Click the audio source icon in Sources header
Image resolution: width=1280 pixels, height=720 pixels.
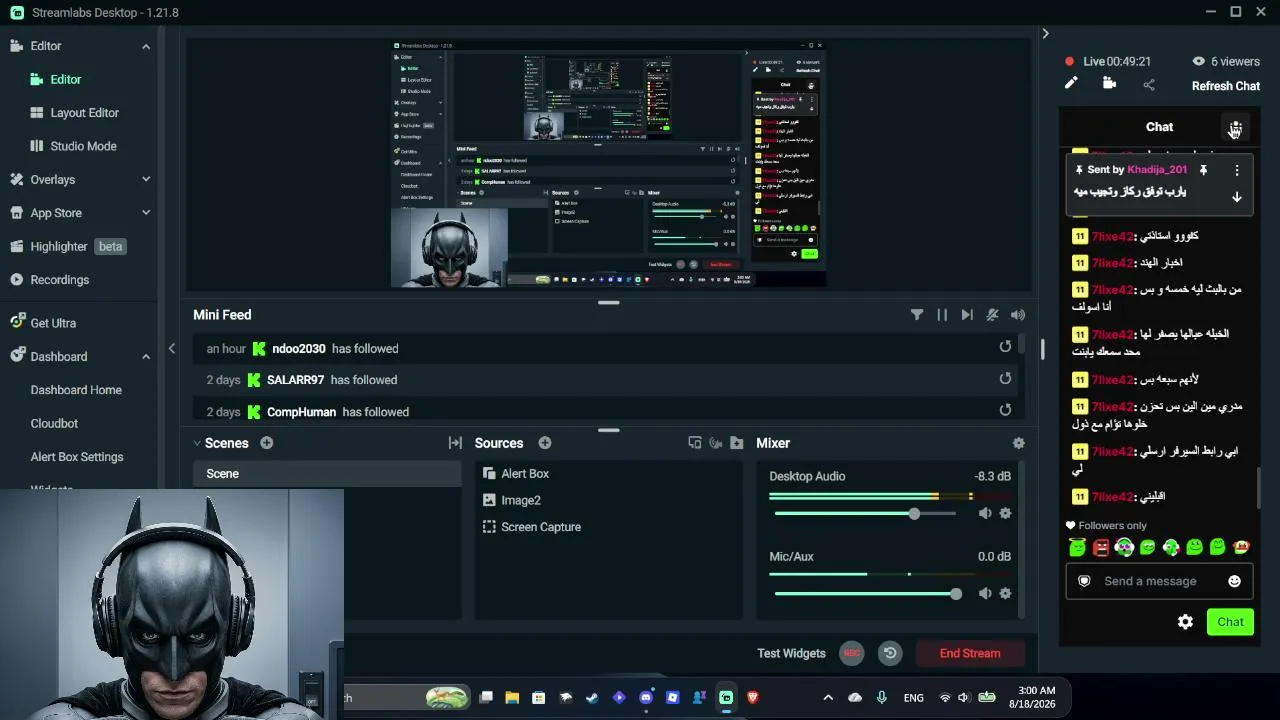(716, 443)
